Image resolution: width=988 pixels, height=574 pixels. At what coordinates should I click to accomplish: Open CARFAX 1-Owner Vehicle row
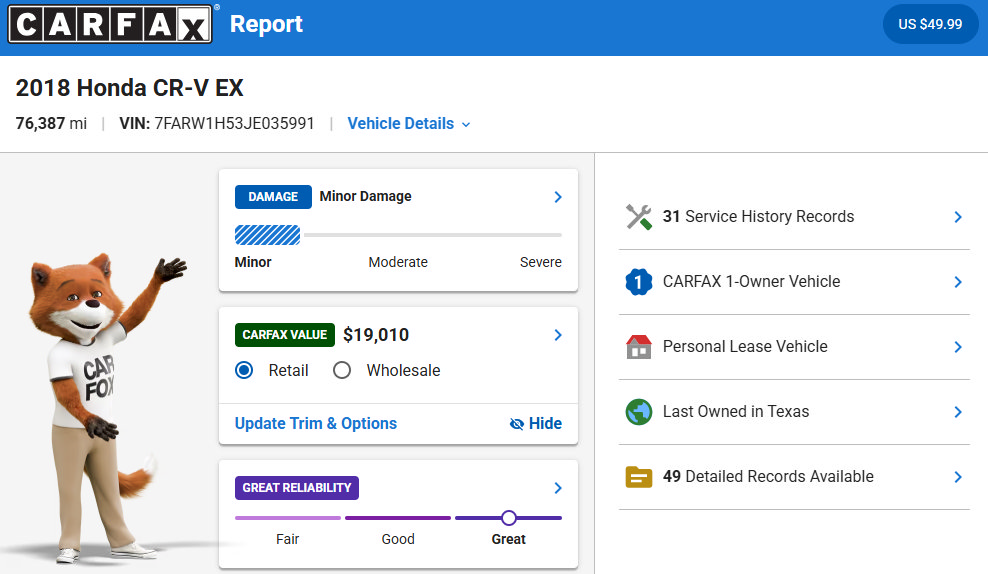(794, 282)
